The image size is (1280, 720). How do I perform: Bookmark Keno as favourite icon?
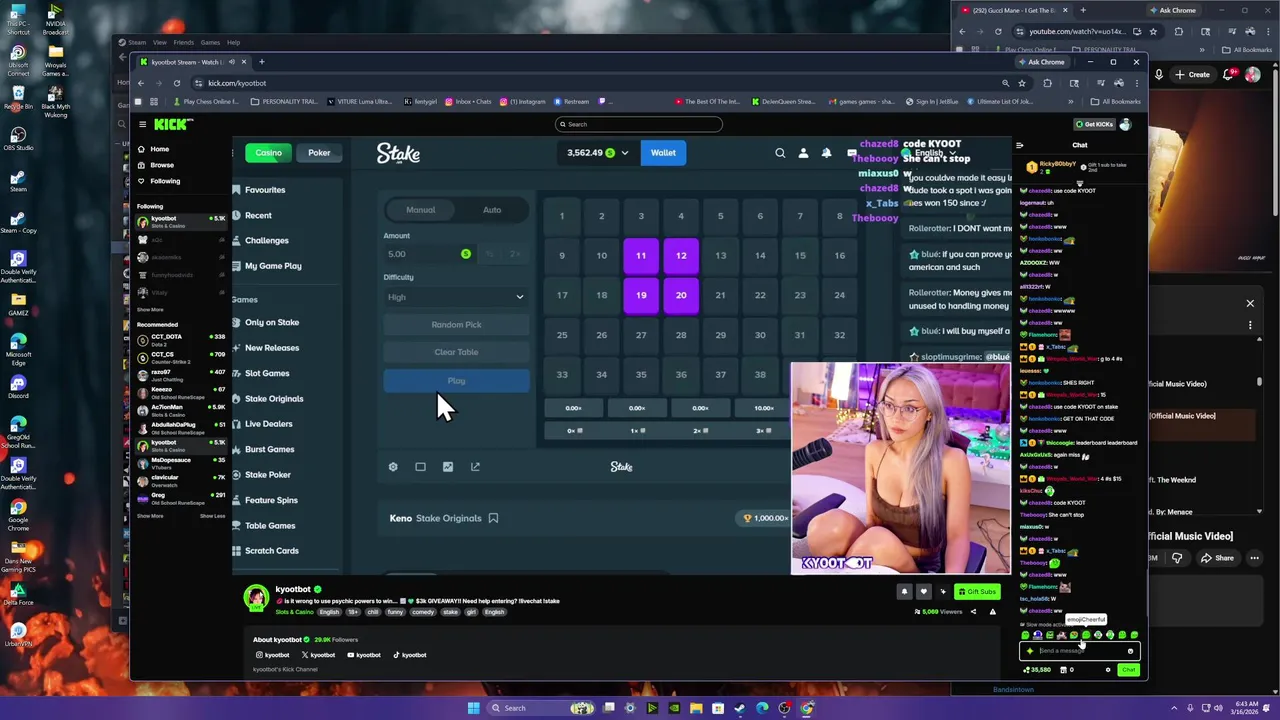(493, 518)
